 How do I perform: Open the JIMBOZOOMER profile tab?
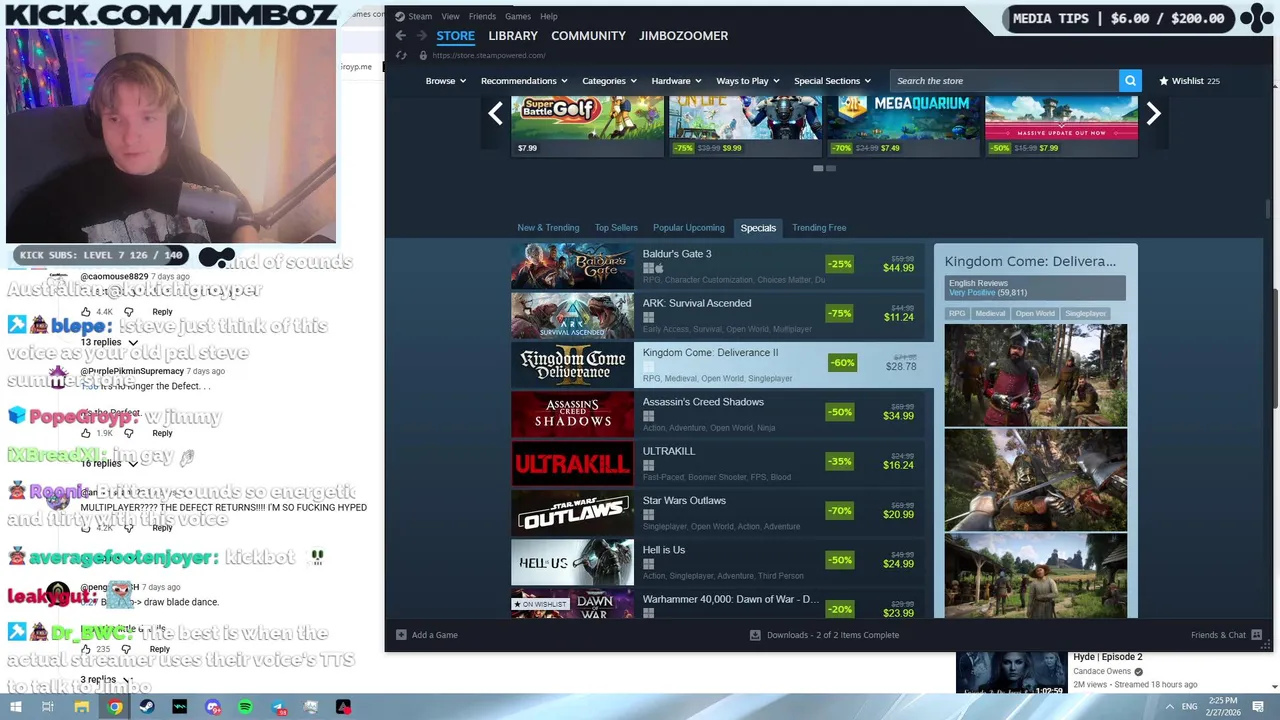click(x=684, y=36)
